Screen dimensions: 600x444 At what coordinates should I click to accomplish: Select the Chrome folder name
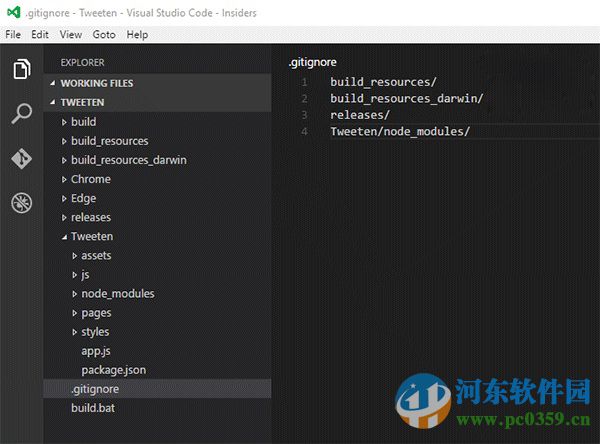point(91,179)
